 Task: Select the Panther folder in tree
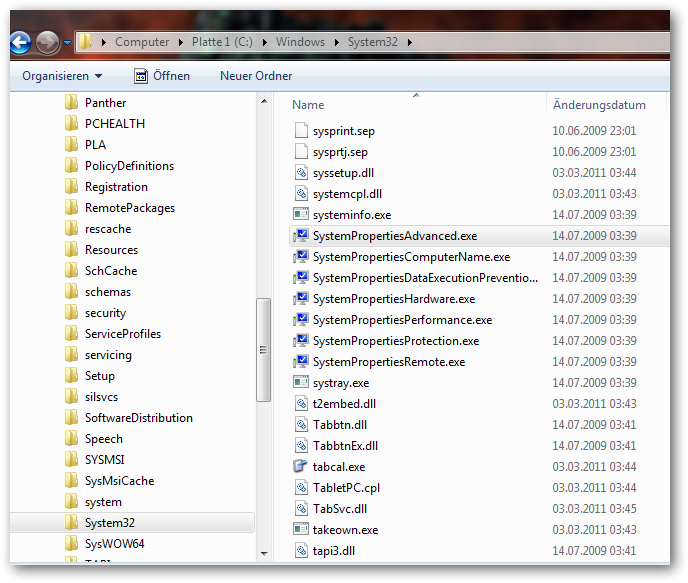click(x=105, y=103)
